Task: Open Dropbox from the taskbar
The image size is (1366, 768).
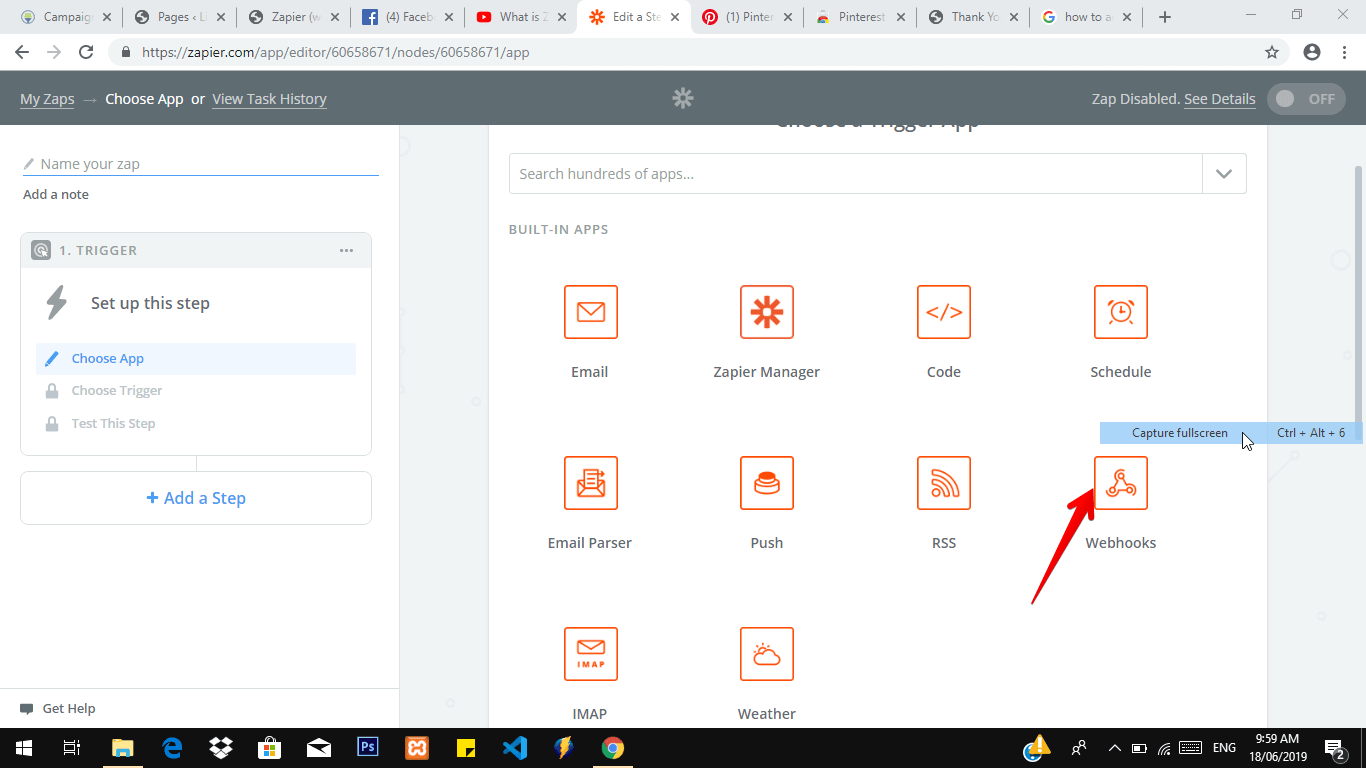Action: pos(221,748)
